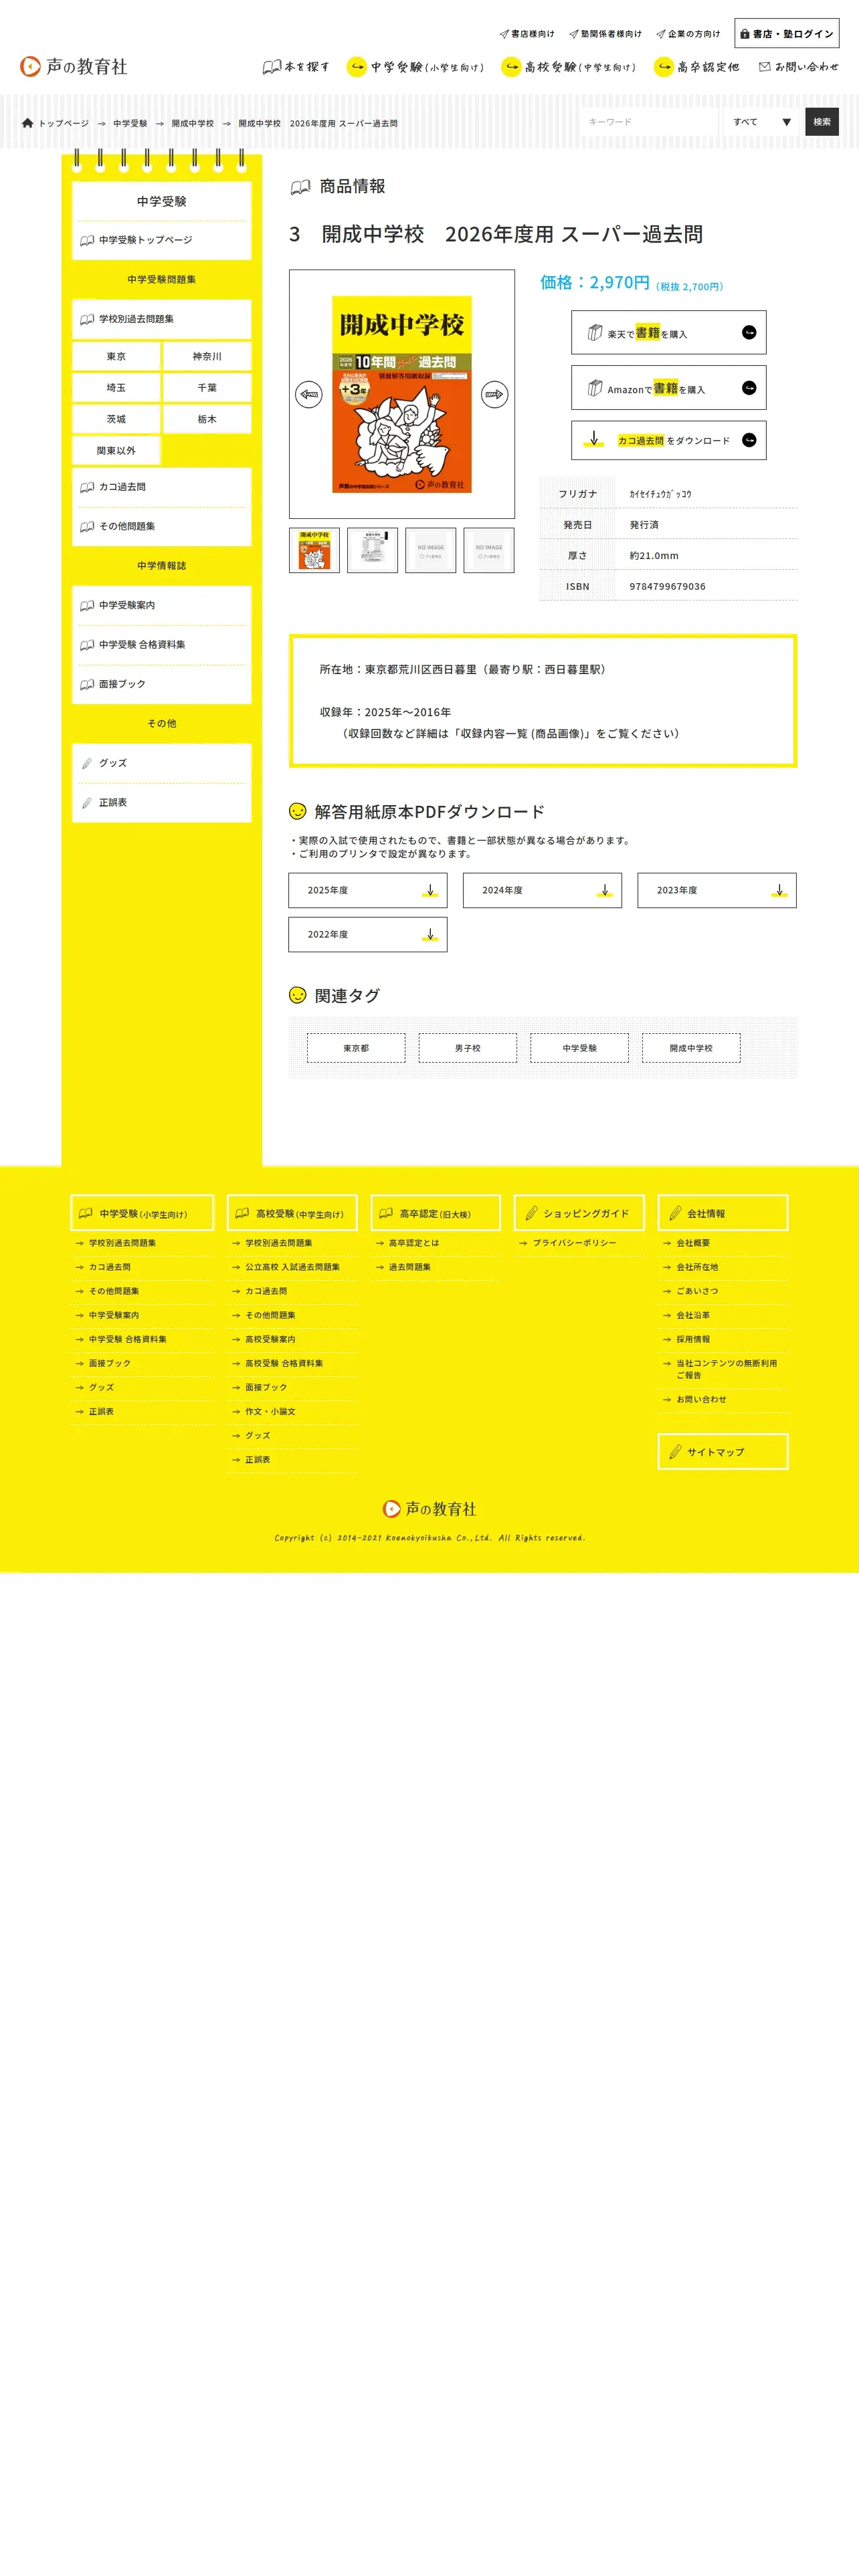This screenshot has width=859, height=2576.
Task: Click the キーワード search input field
Action: click(x=648, y=122)
